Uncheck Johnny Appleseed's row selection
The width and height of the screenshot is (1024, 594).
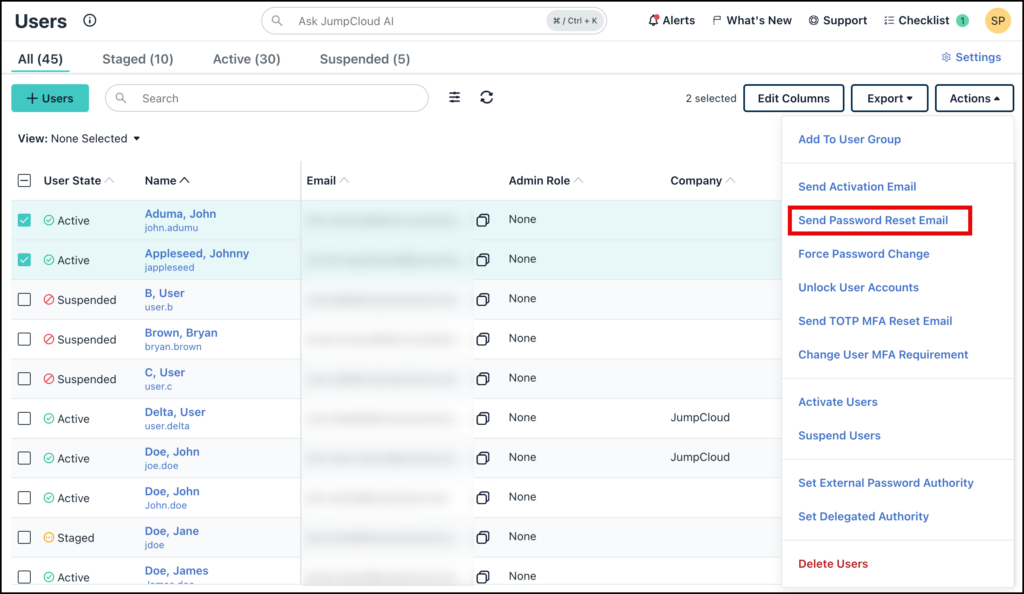click(24, 259)
